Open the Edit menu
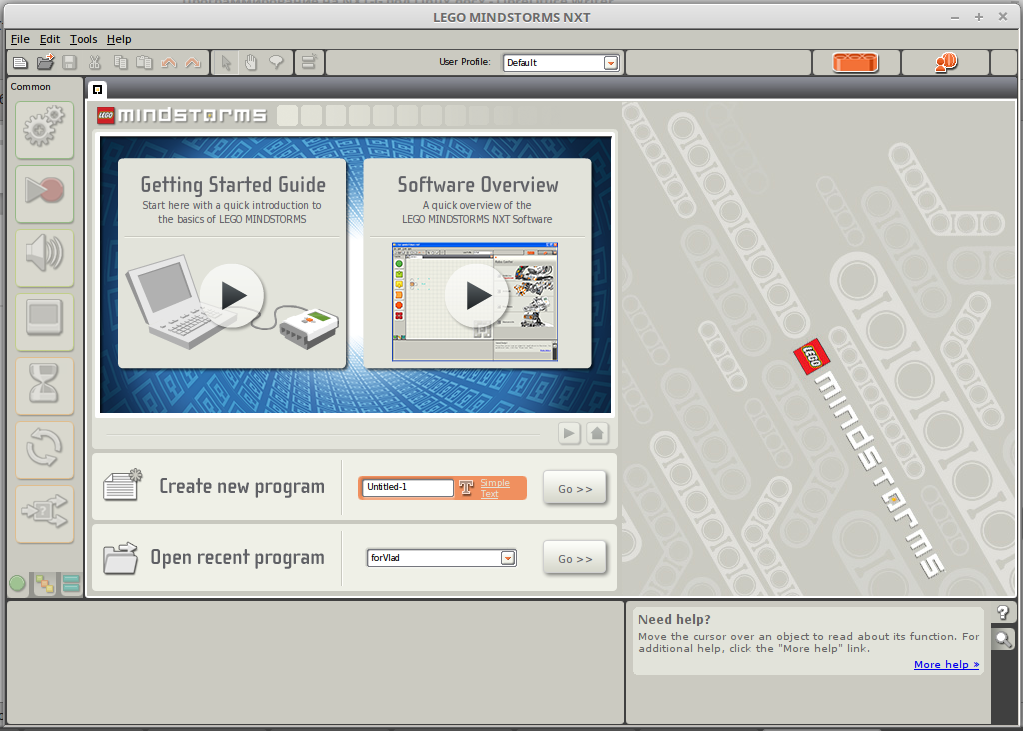This screenshot has height=731, width=1023. [x=48, y=39]
